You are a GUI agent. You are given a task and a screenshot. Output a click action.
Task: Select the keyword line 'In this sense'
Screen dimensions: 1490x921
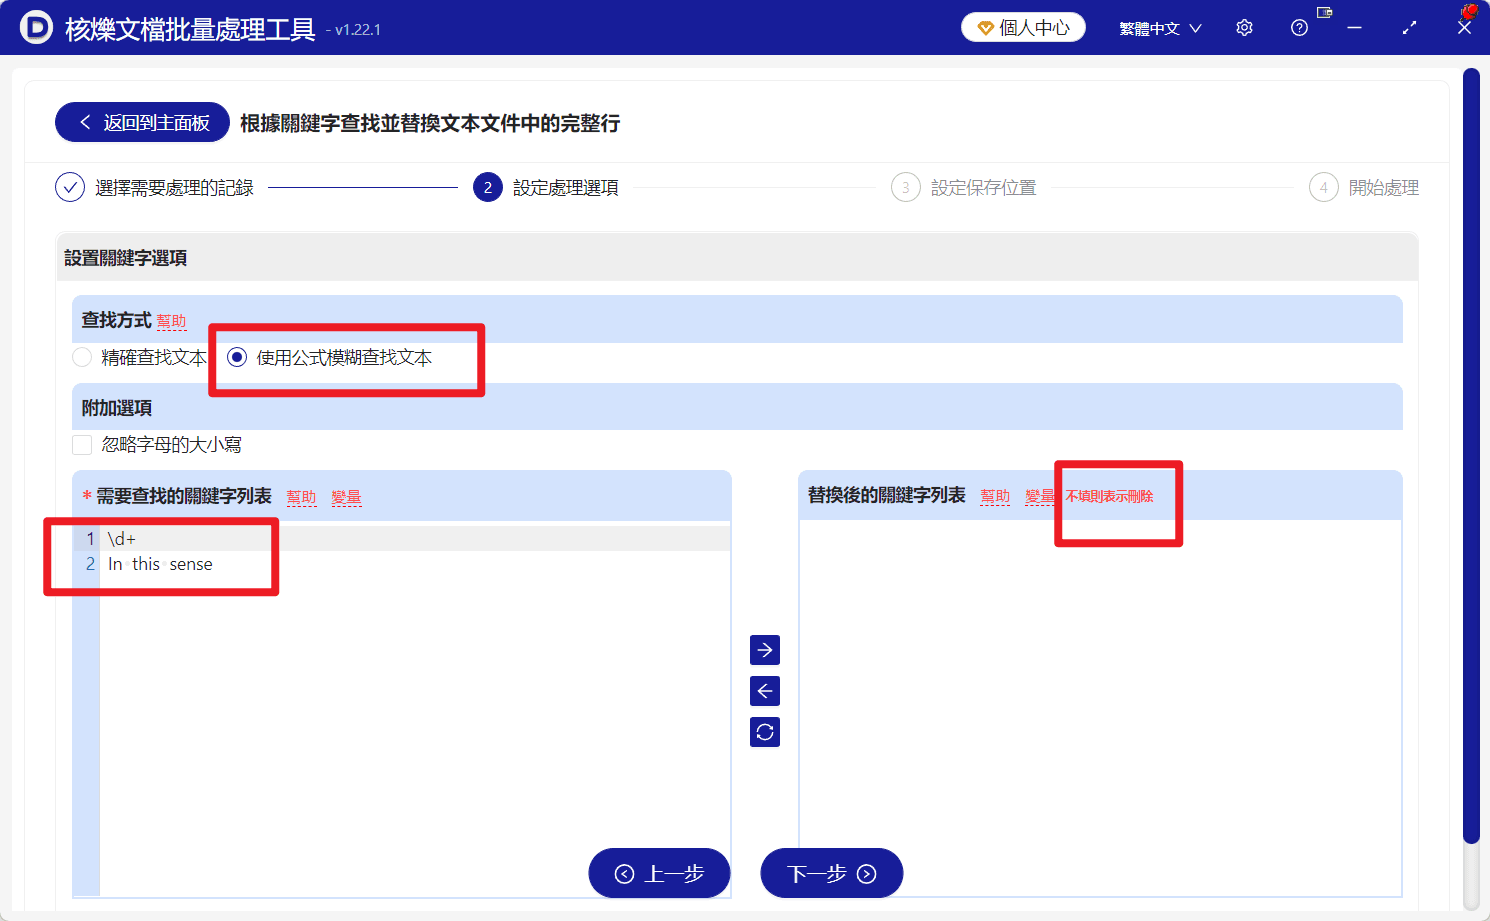tap(160, 563)
